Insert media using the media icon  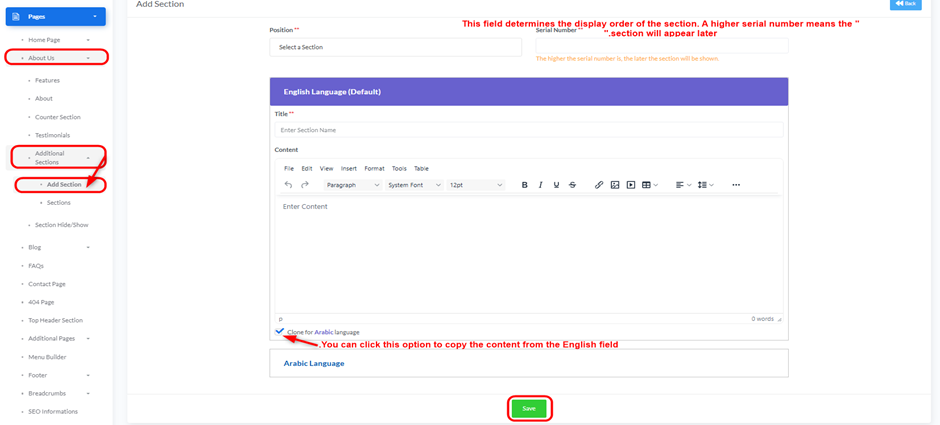[x=631, y=185]
